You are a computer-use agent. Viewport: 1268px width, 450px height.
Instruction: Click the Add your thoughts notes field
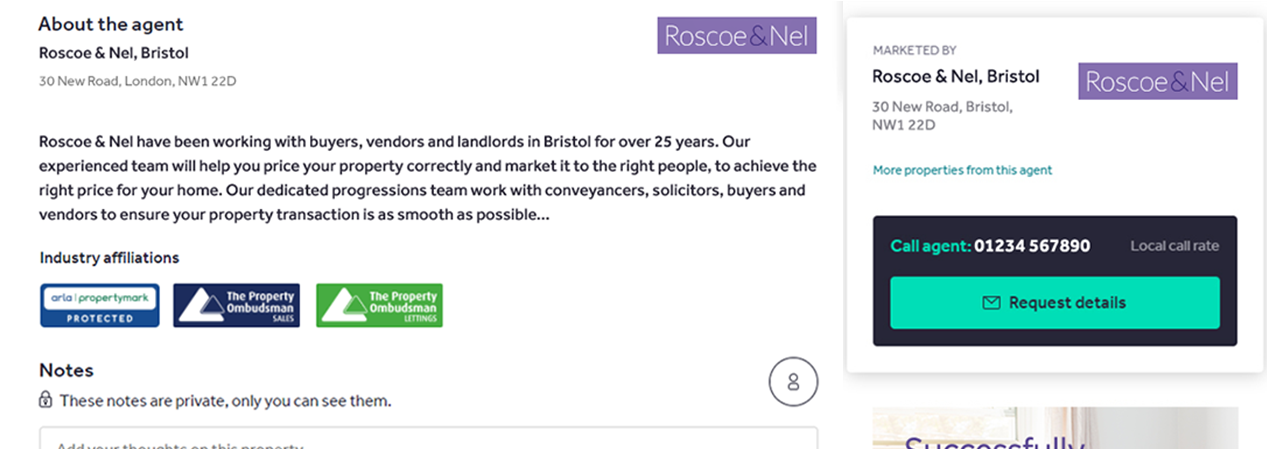click(428, 438)
